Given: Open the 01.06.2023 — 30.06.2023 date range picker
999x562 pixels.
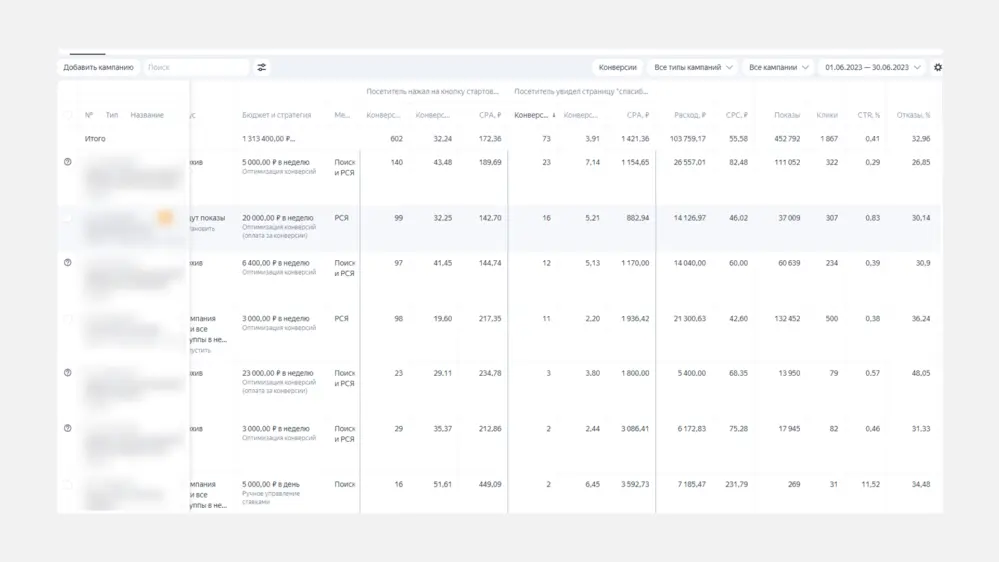Looking at the screenshot, I should click(x=872, y=68).
